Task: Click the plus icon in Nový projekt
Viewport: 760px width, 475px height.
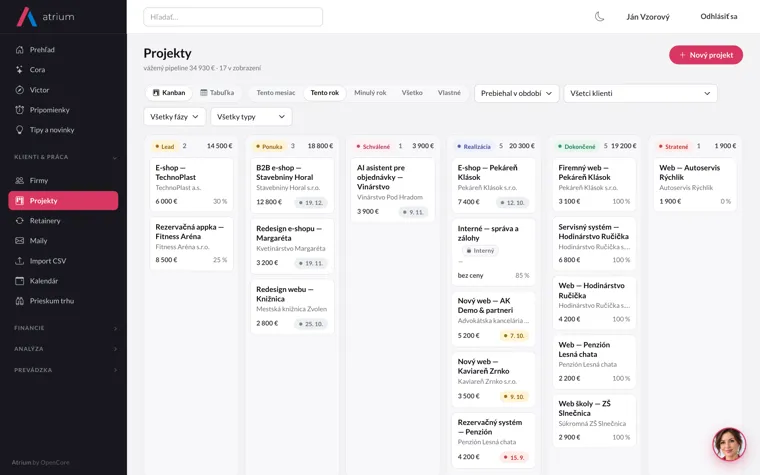Action: [x=682, y=55]
